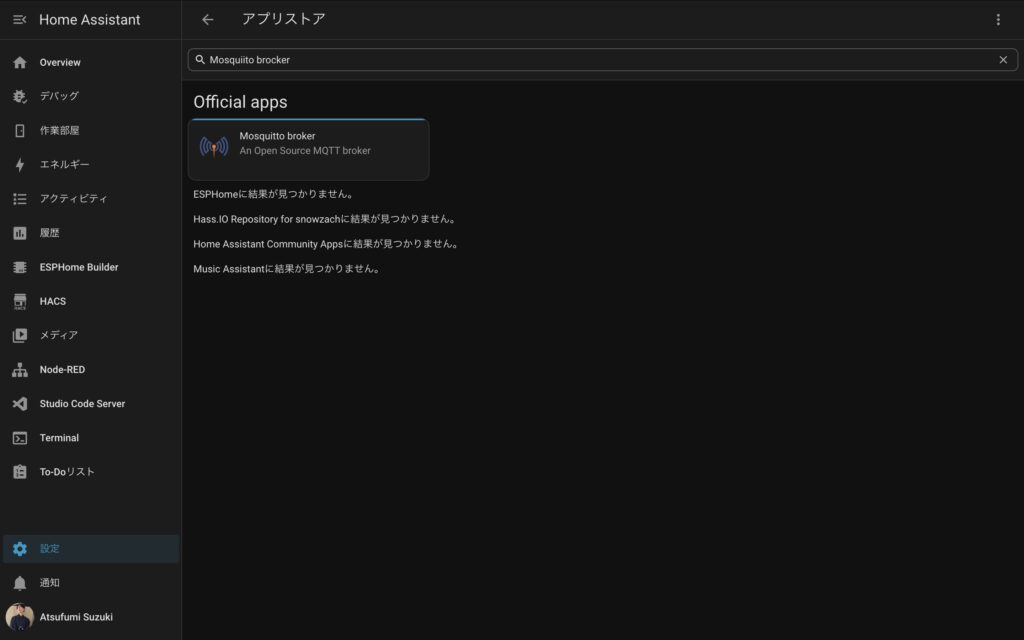Open the Atsufumi Suzuki user profile

pos(76,617)
